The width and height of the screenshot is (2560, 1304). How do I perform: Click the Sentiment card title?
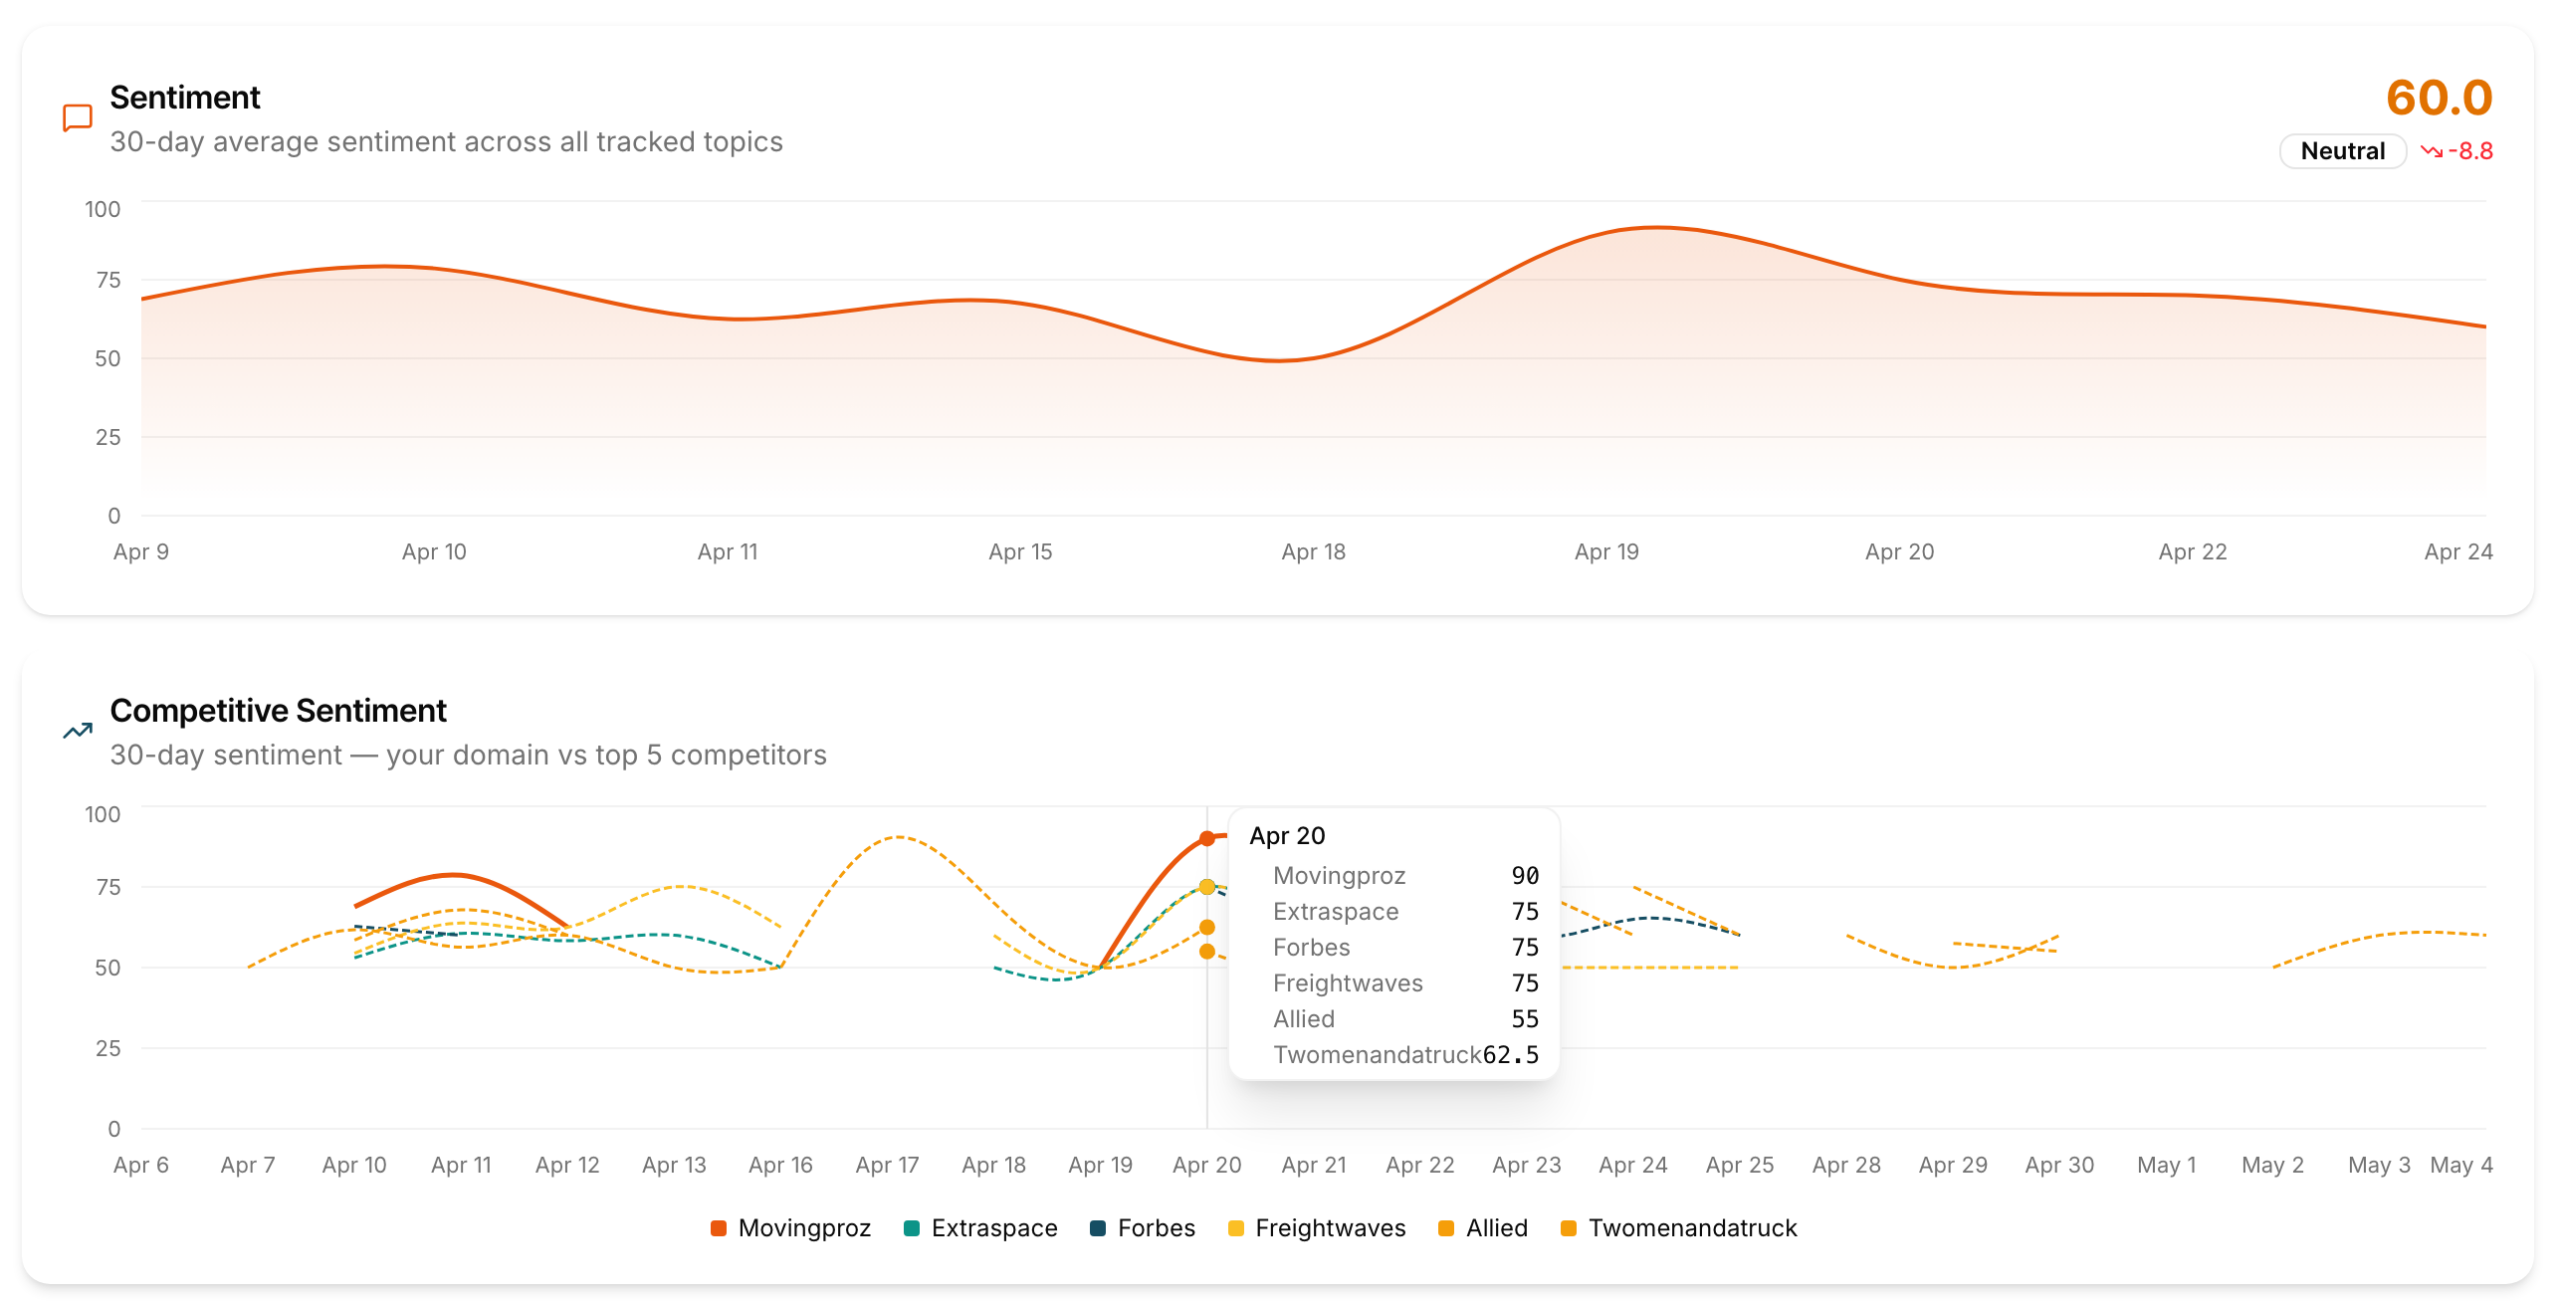(x=185, y=98)
